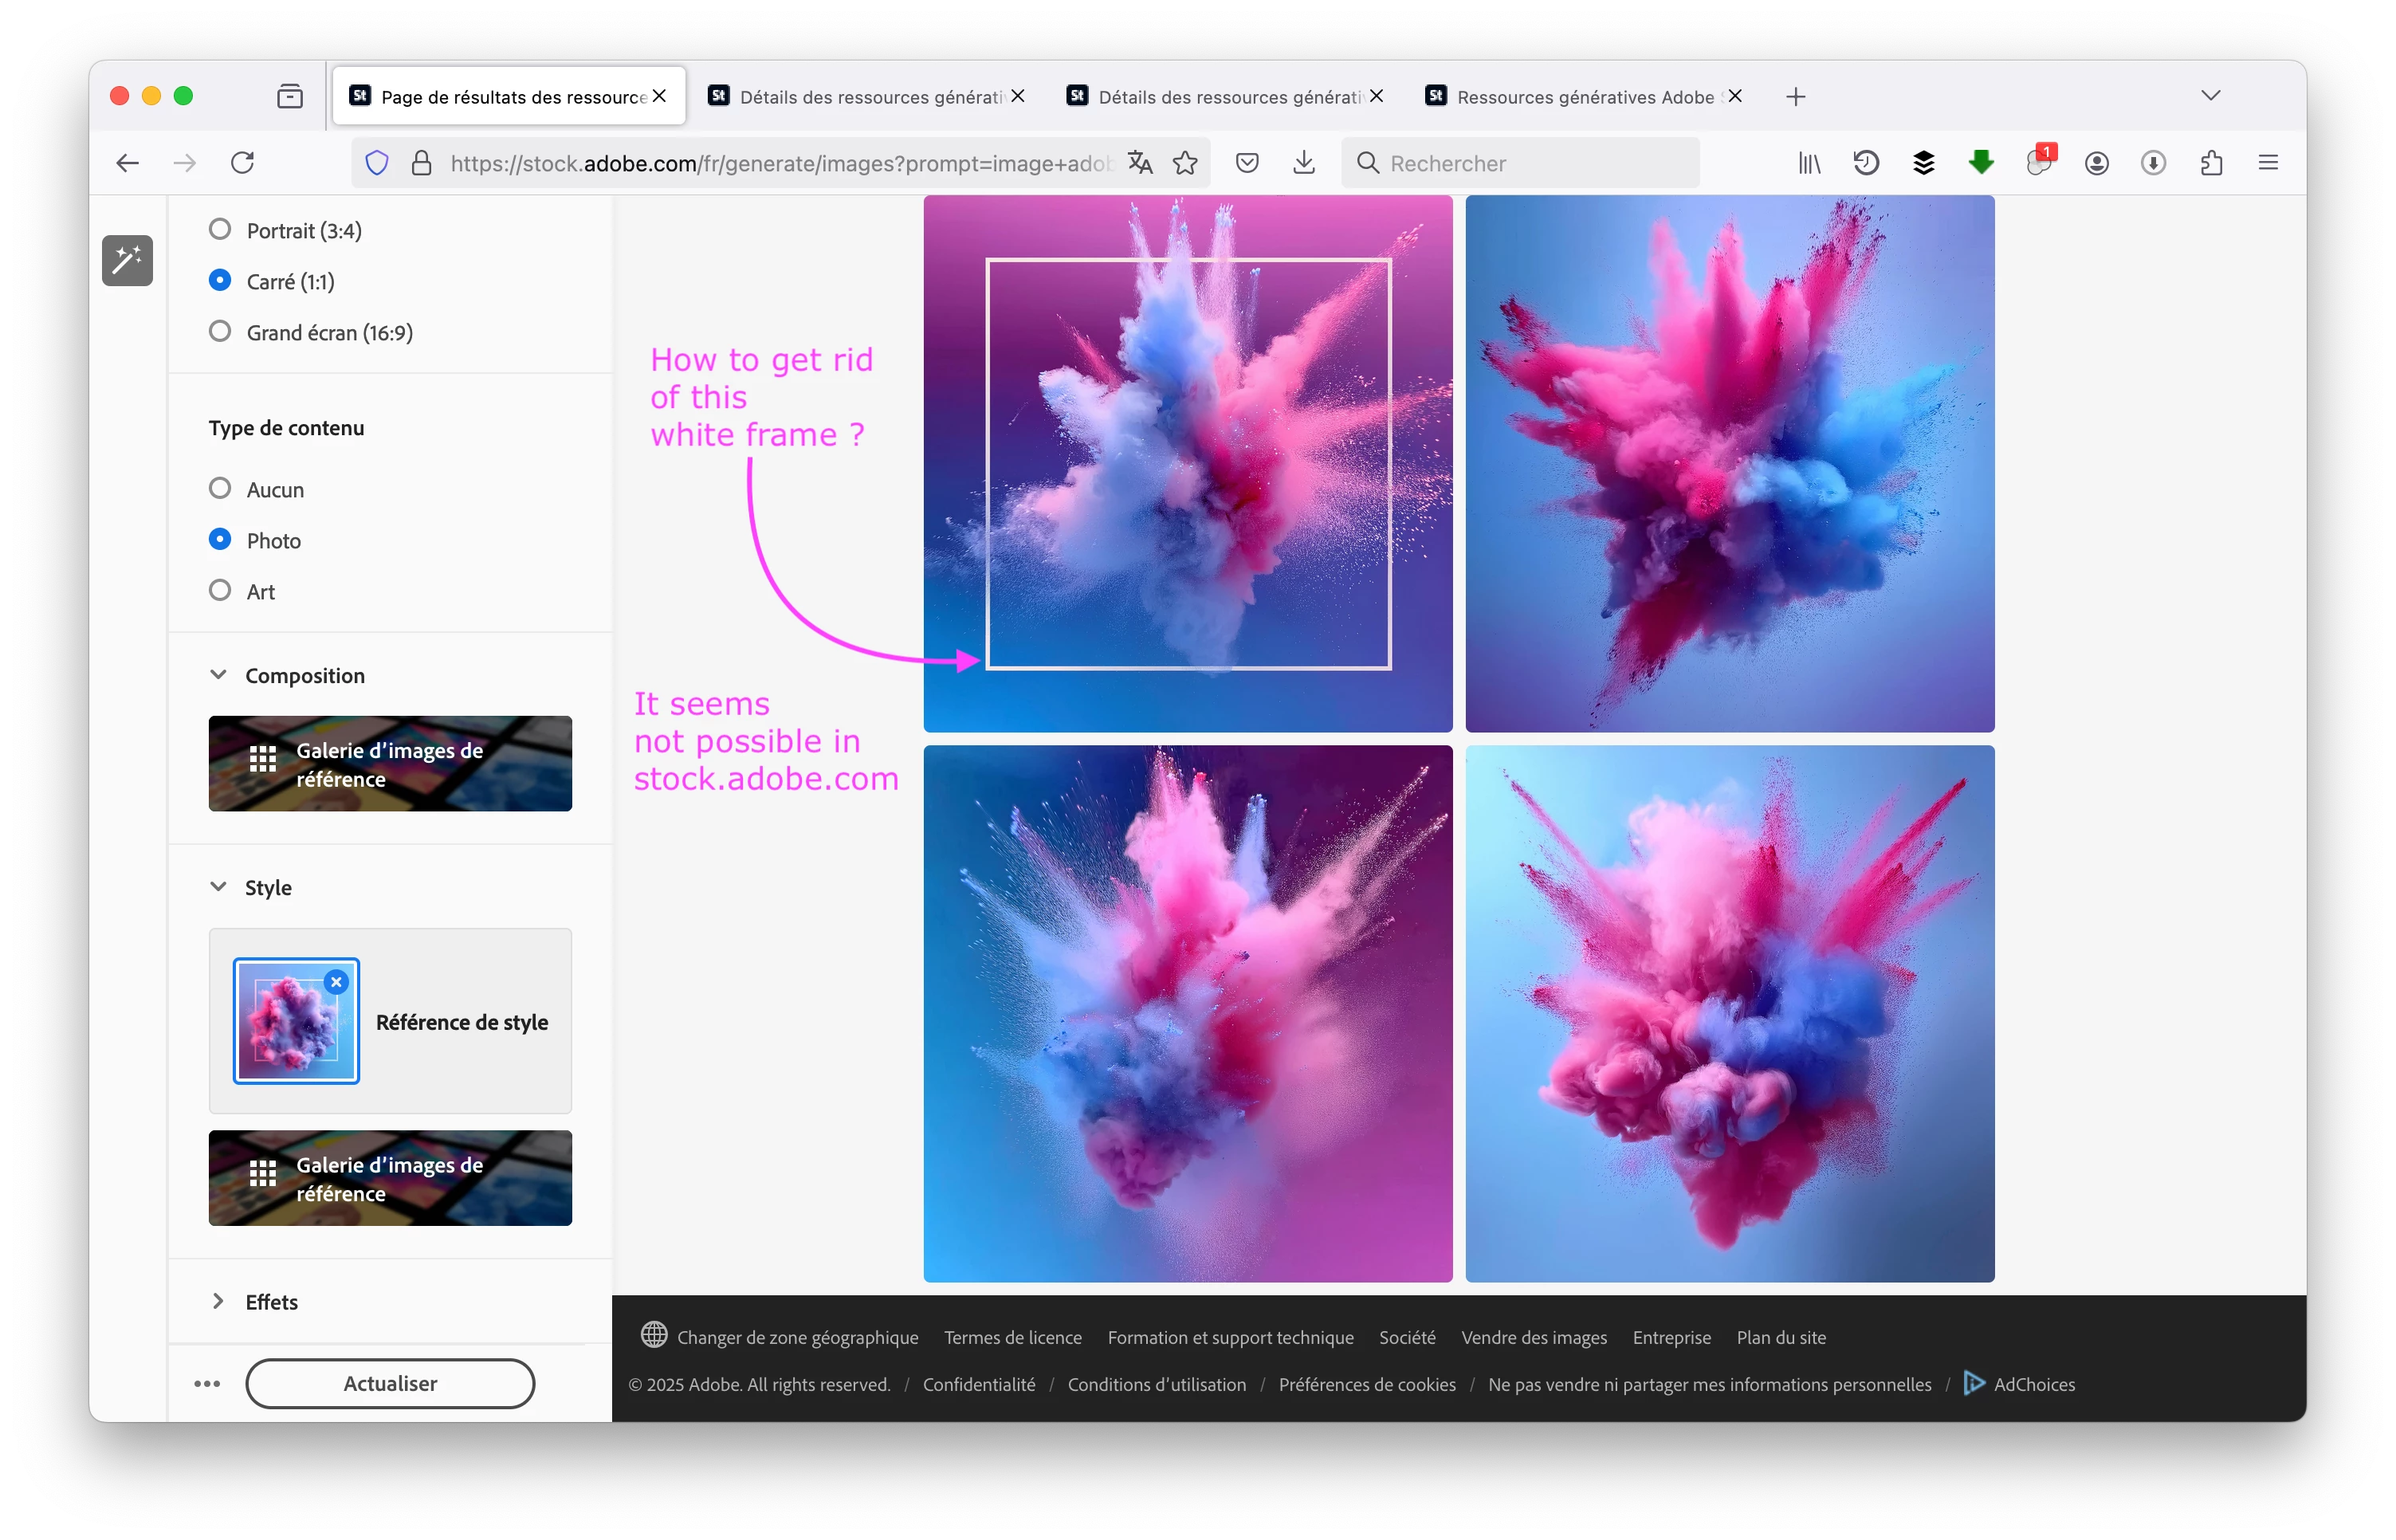Click the reload page icon
The height and width of the screenshot is (1540, 2396).
(243, 163)
